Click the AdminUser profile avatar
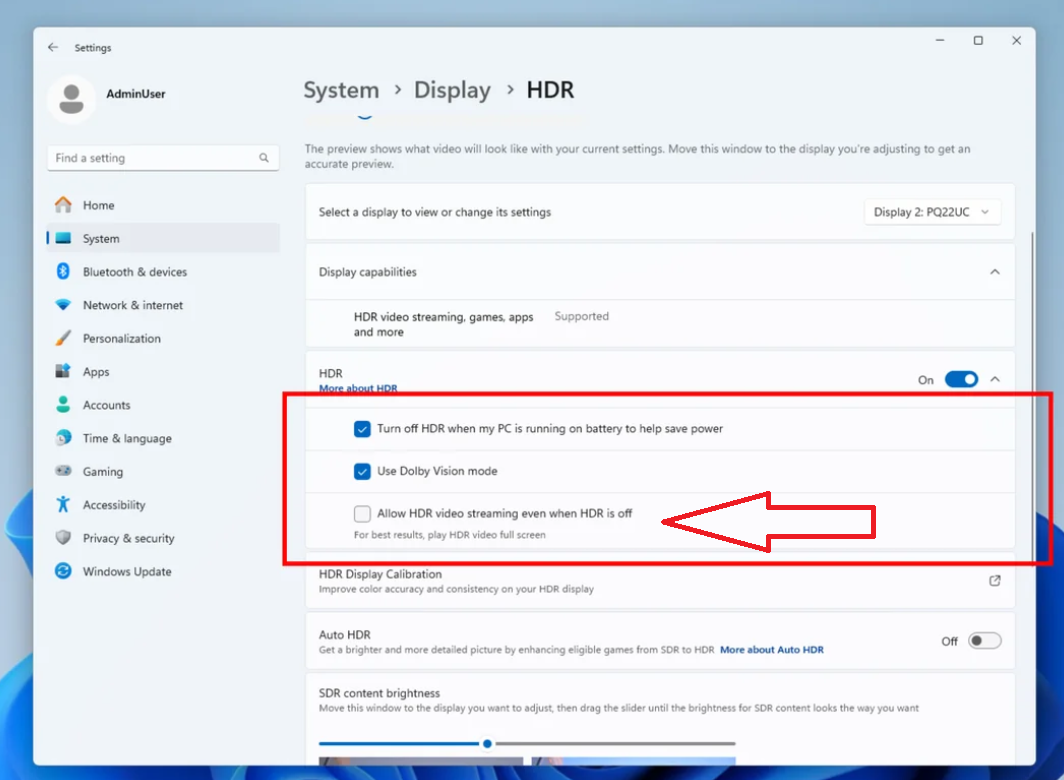 [71, 99]
